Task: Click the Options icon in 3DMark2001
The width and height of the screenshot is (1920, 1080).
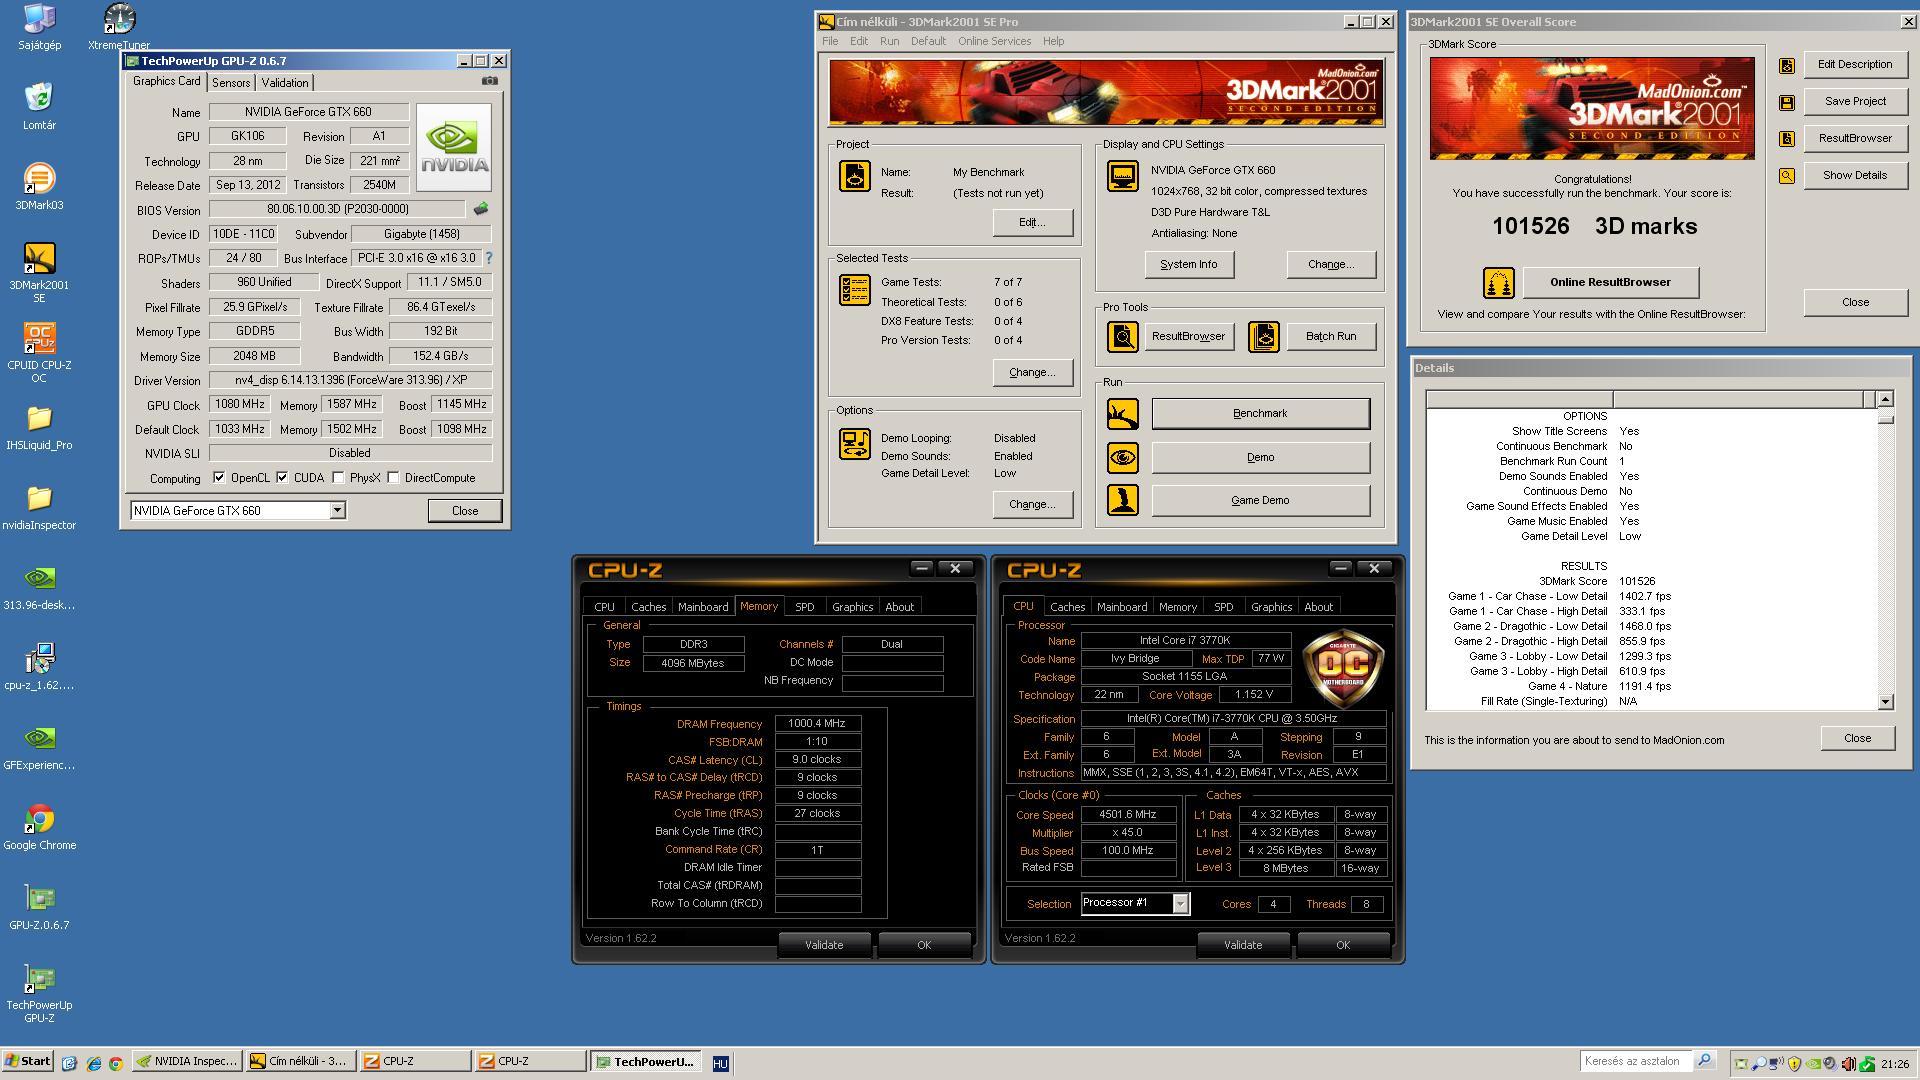Action: tap(855, 444)
